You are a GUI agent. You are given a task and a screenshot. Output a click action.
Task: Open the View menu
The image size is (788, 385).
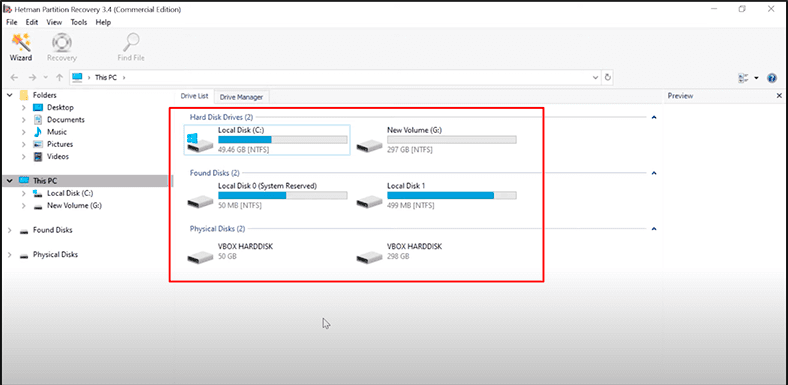[x=54, y=22]
